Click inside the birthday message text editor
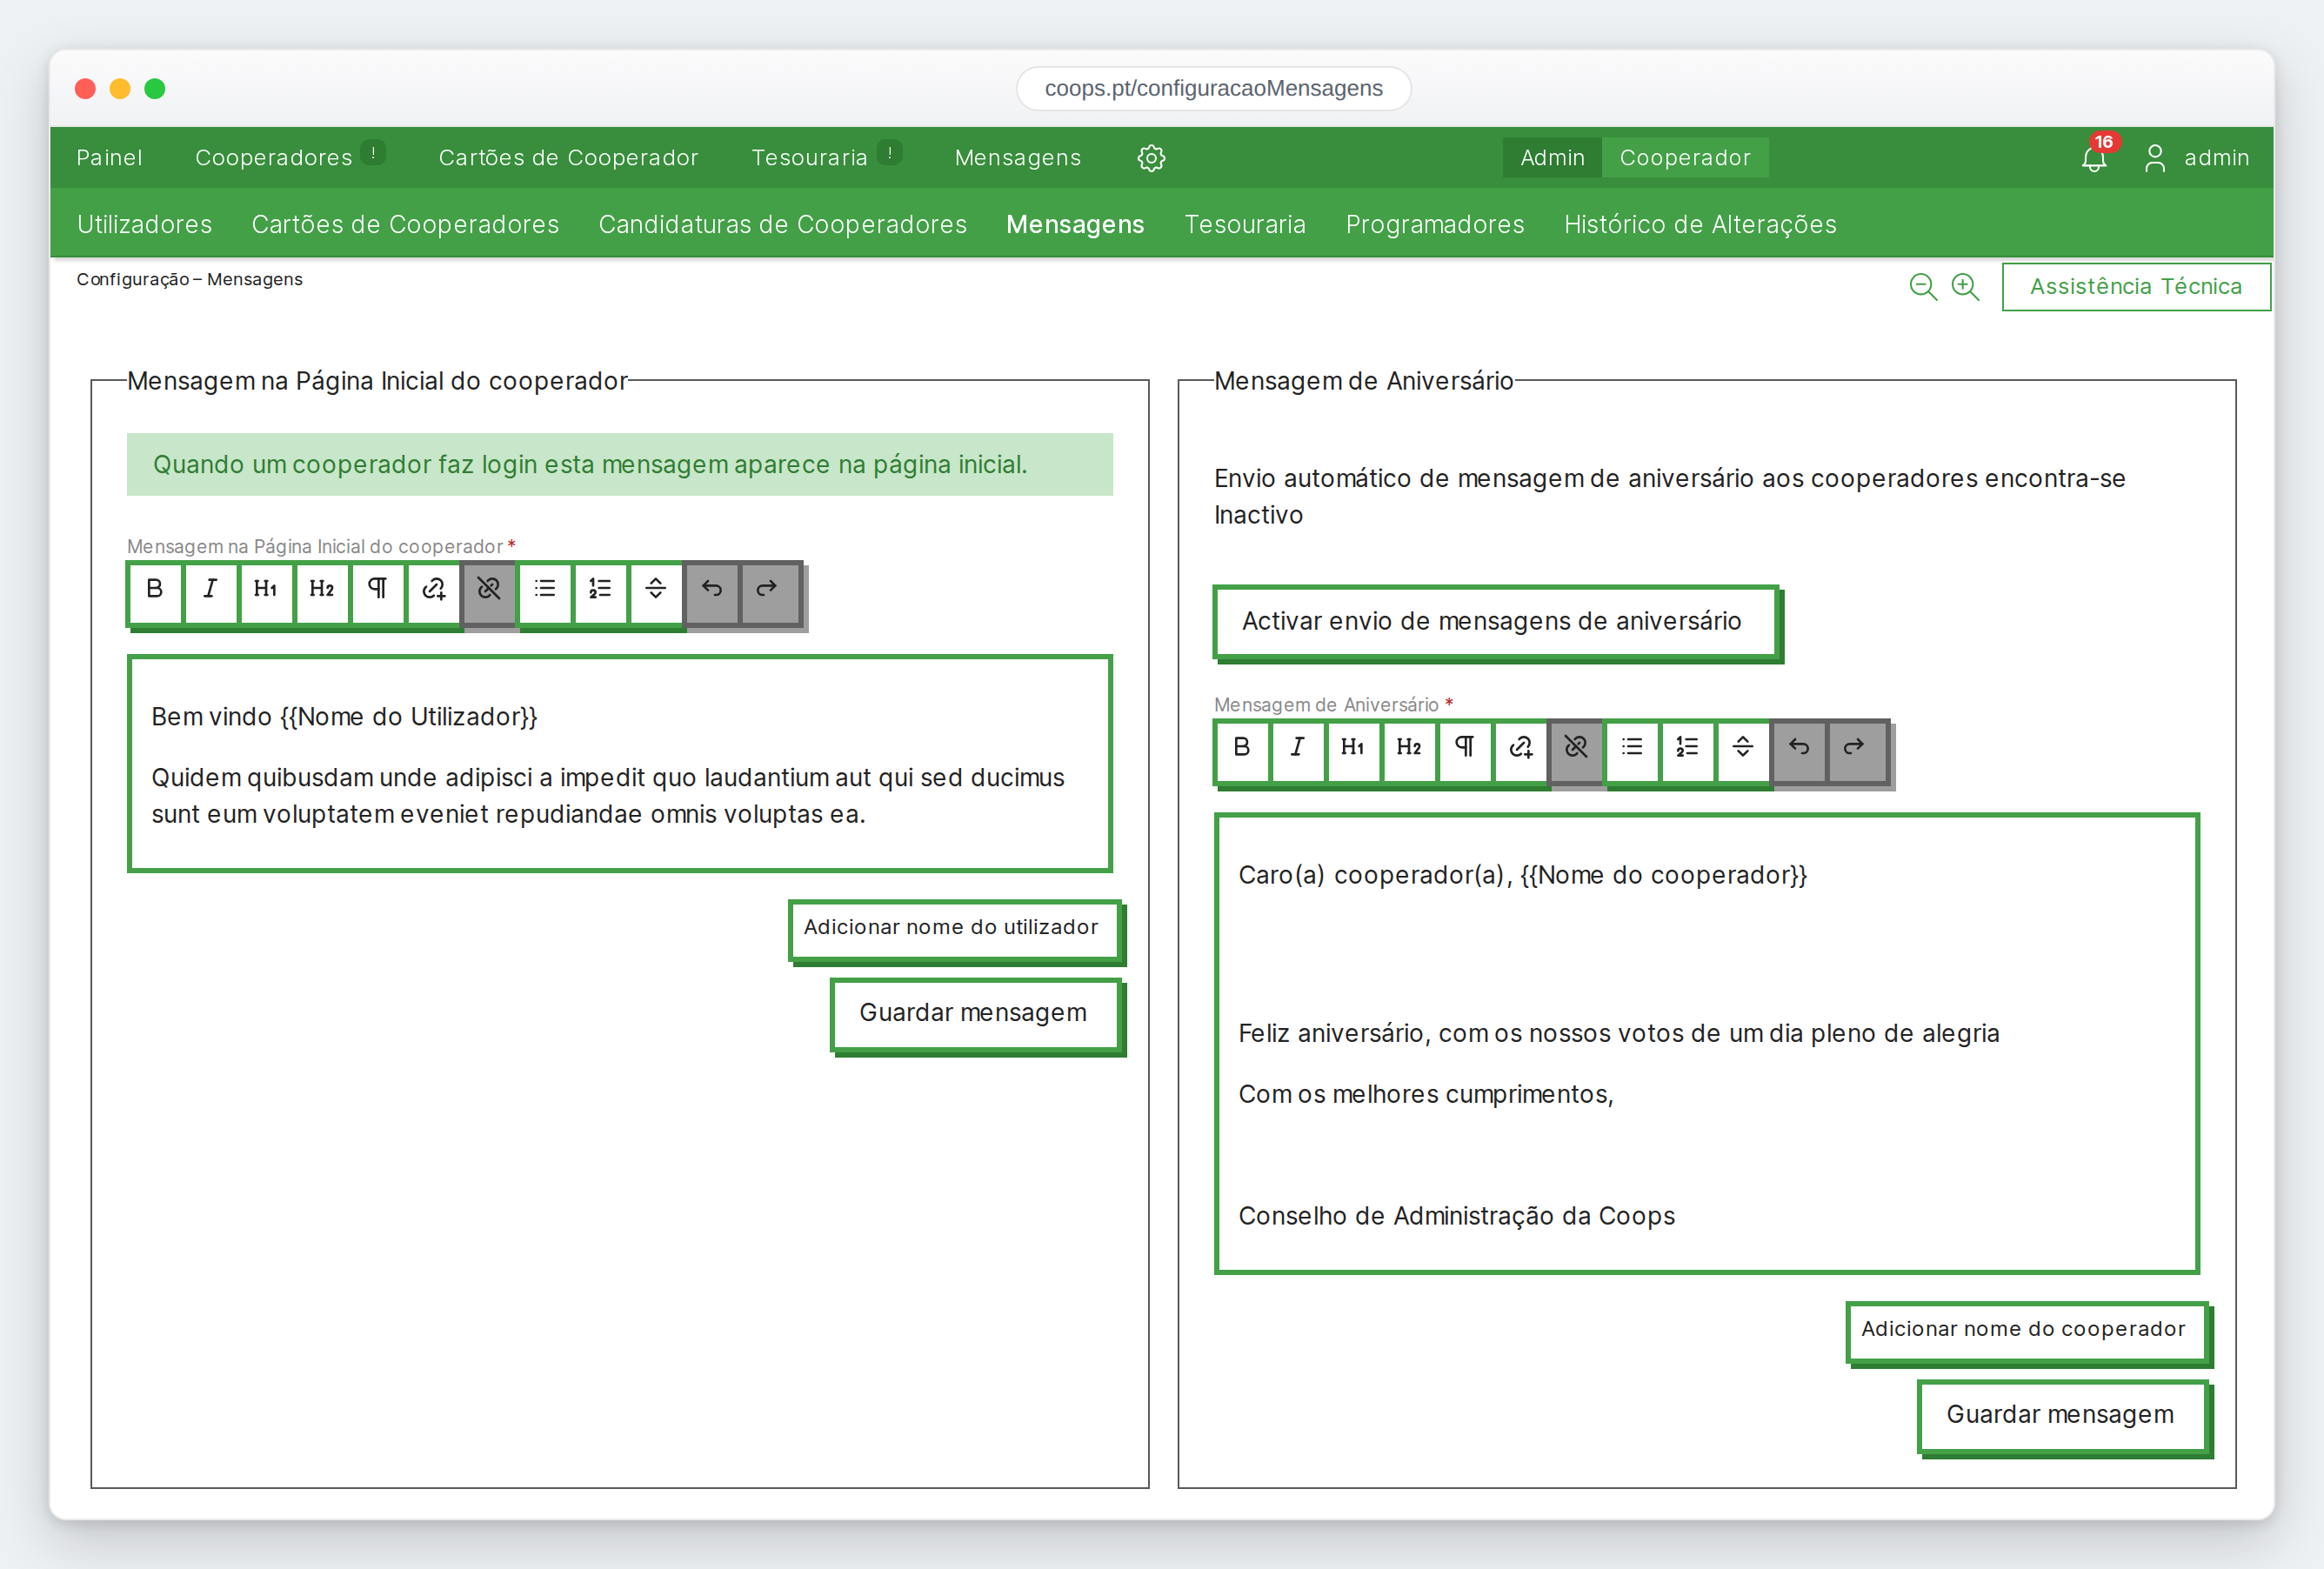 tap(1707, 1044)
